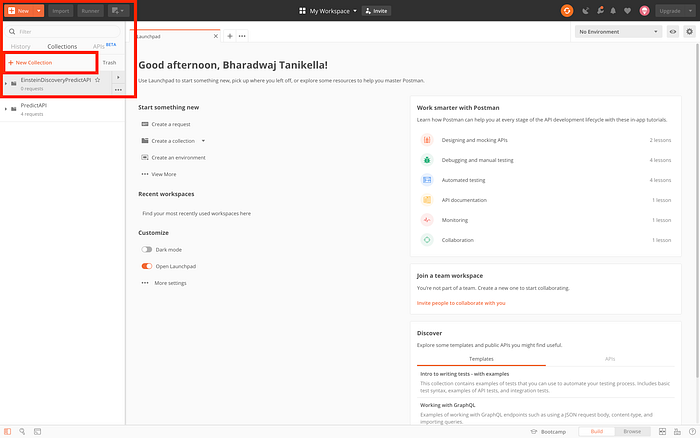
Task: Click Create an environment
Action: (x=174, y=158)
